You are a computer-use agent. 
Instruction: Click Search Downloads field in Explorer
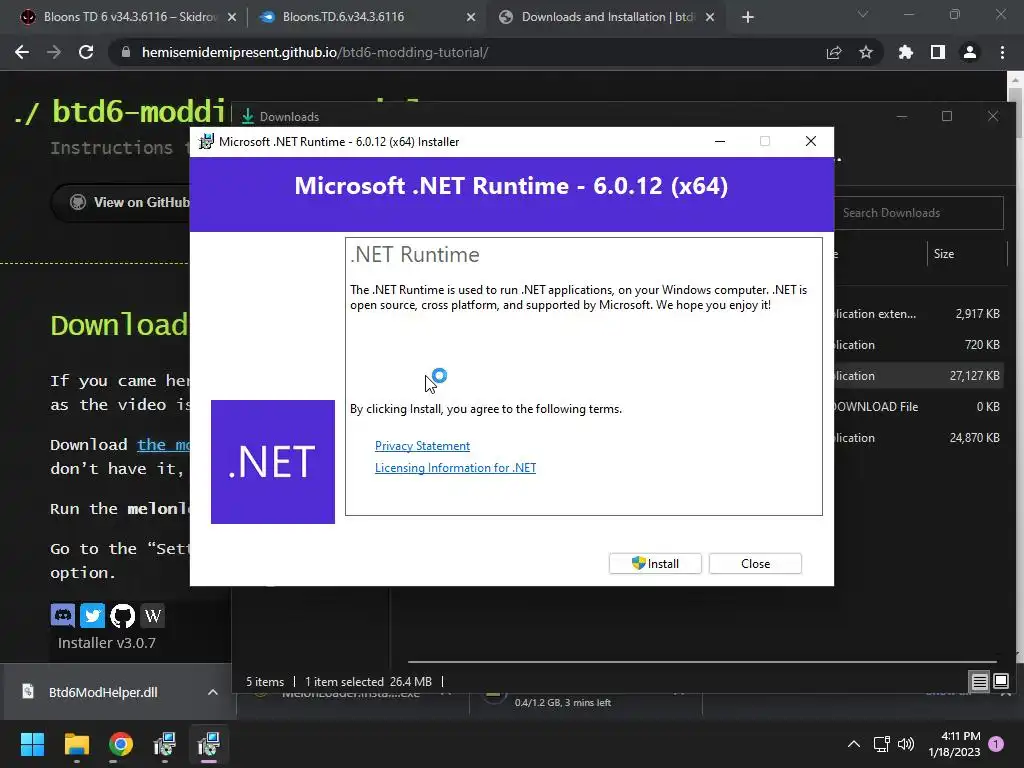pyautogui.click(x=920, y=213)
